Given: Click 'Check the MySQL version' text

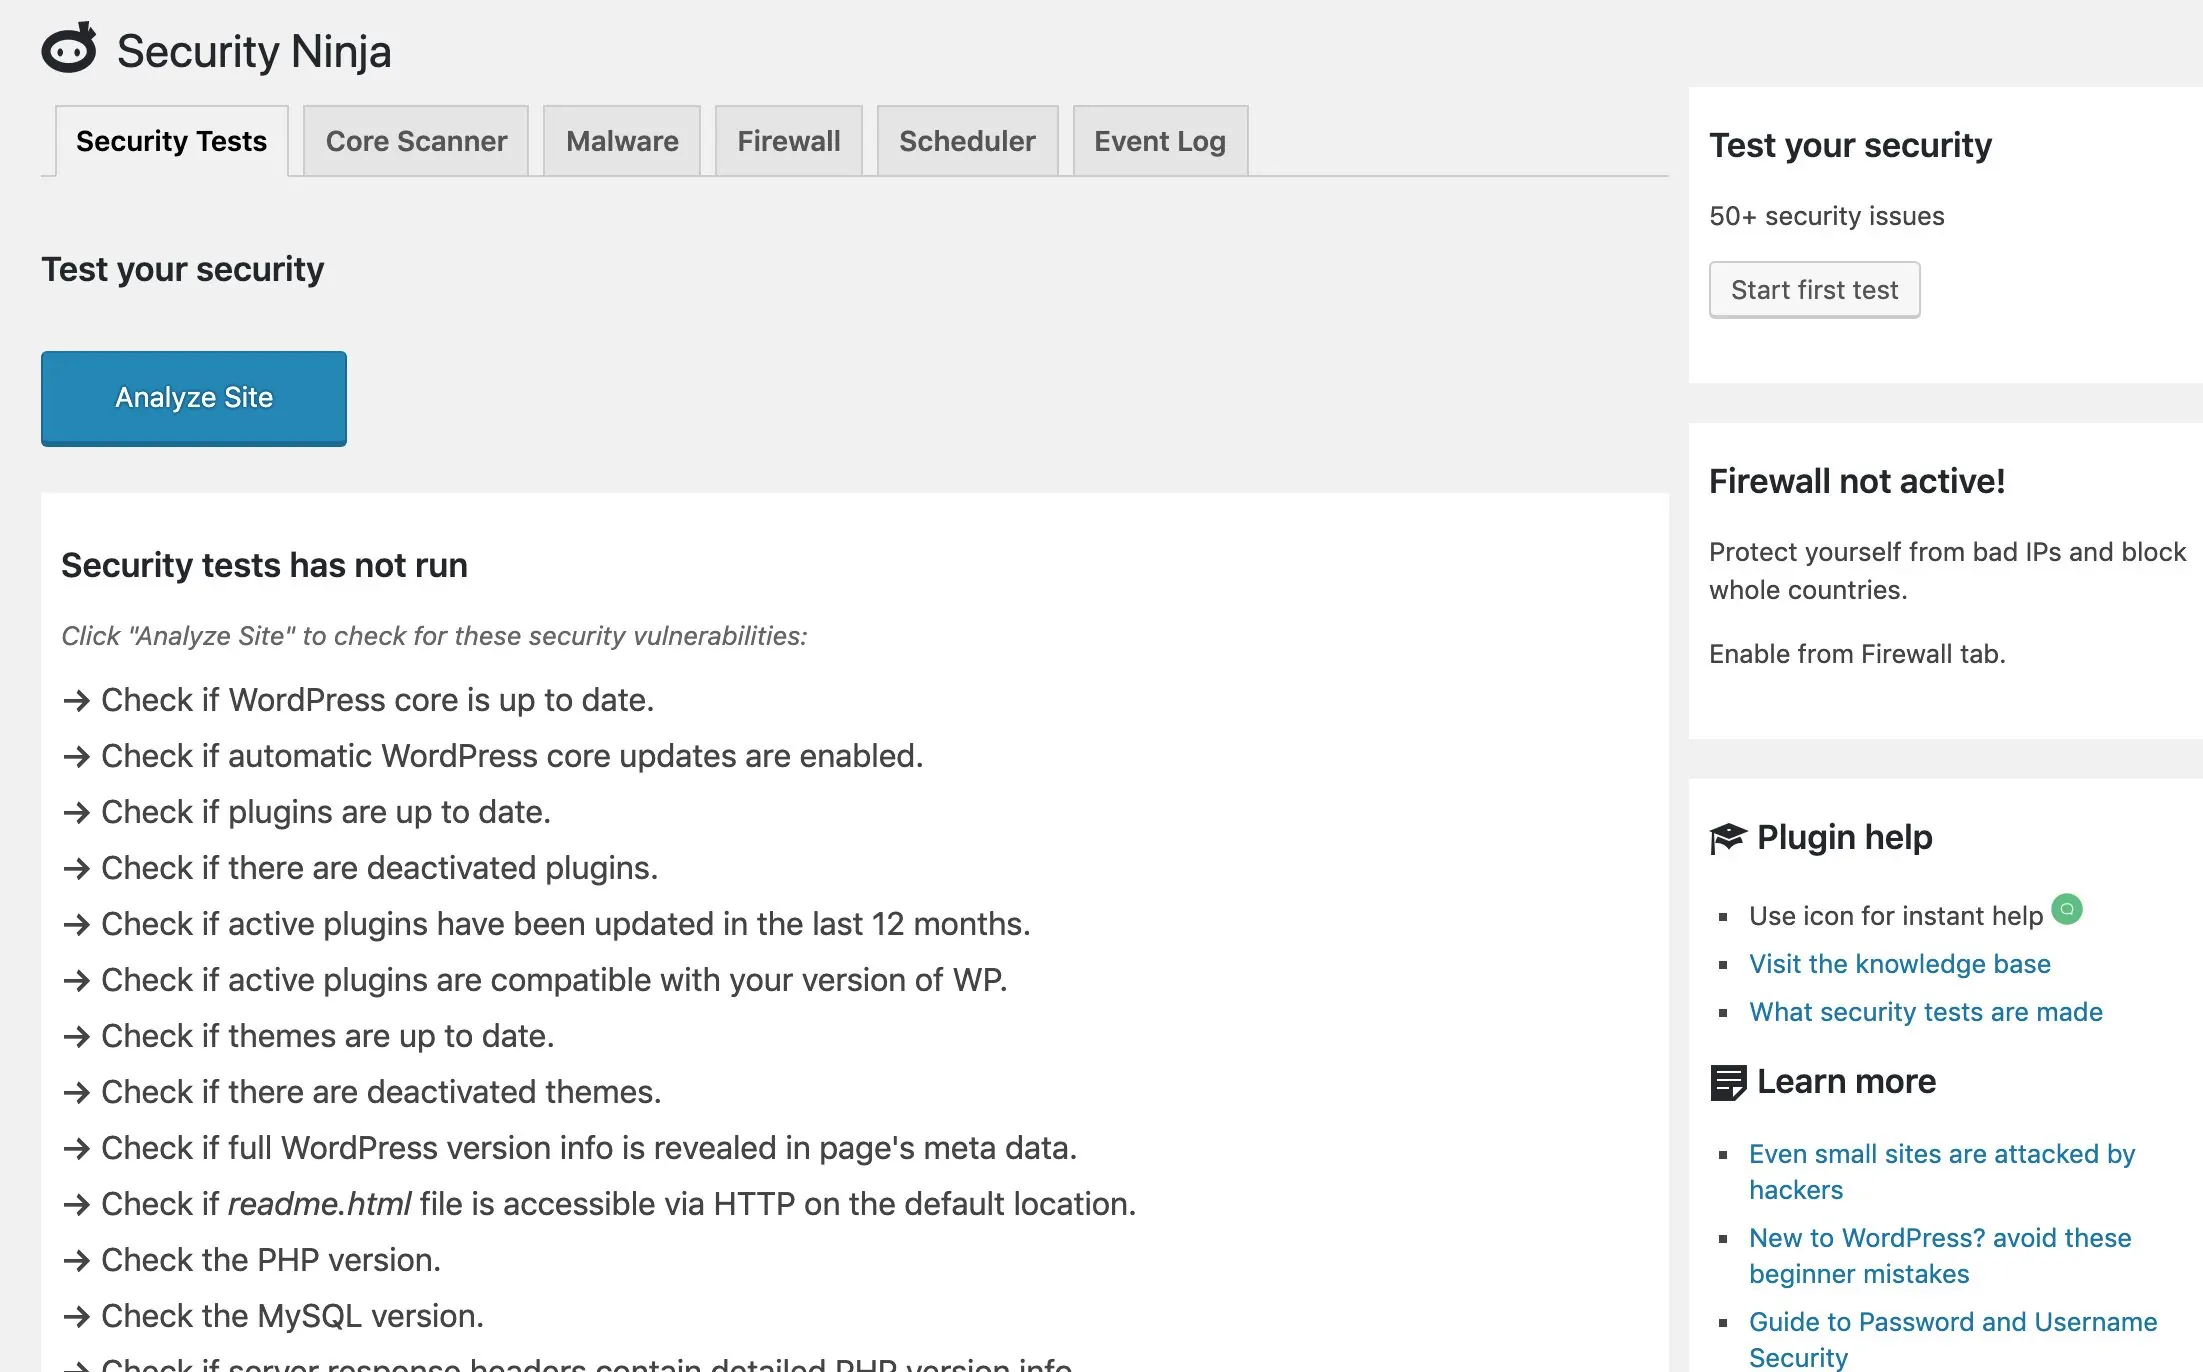Looking at the screenshot, I should coord(292,1316).
